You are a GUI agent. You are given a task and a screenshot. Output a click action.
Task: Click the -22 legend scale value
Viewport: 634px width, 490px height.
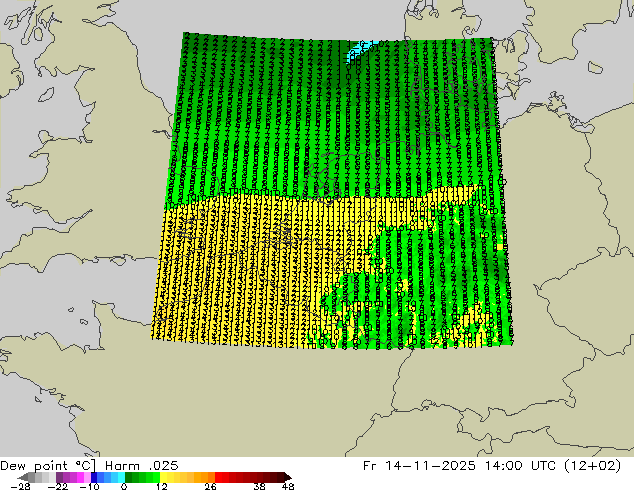(58, 486)
